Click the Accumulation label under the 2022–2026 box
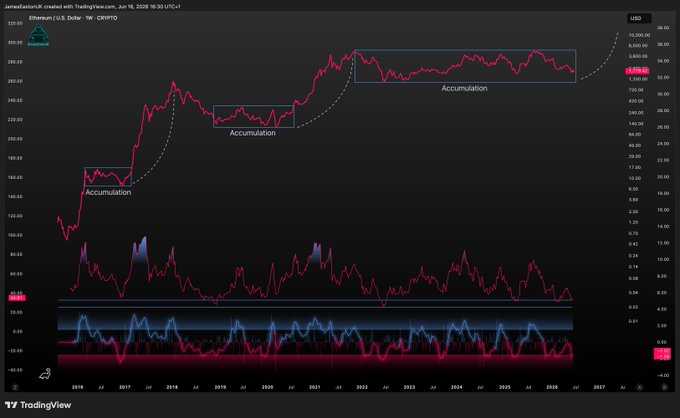 pos(464,88)
